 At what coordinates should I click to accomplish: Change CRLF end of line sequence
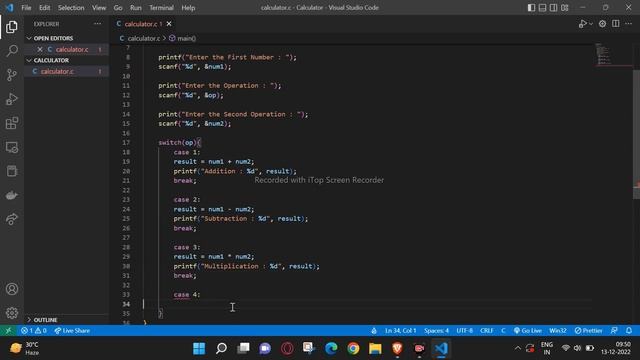[x=487, y=331]
